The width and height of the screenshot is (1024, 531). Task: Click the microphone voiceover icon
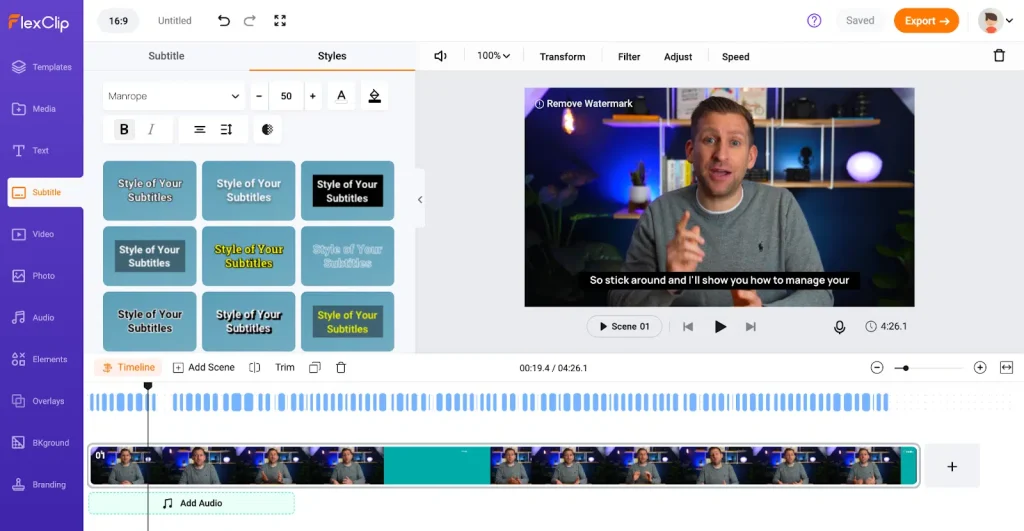pos(840,327)
